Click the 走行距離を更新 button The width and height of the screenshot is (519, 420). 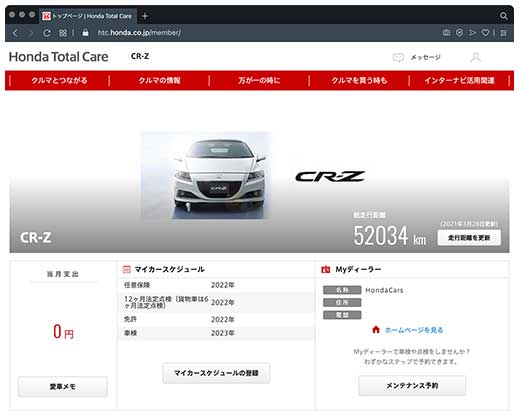pos(469,238)
